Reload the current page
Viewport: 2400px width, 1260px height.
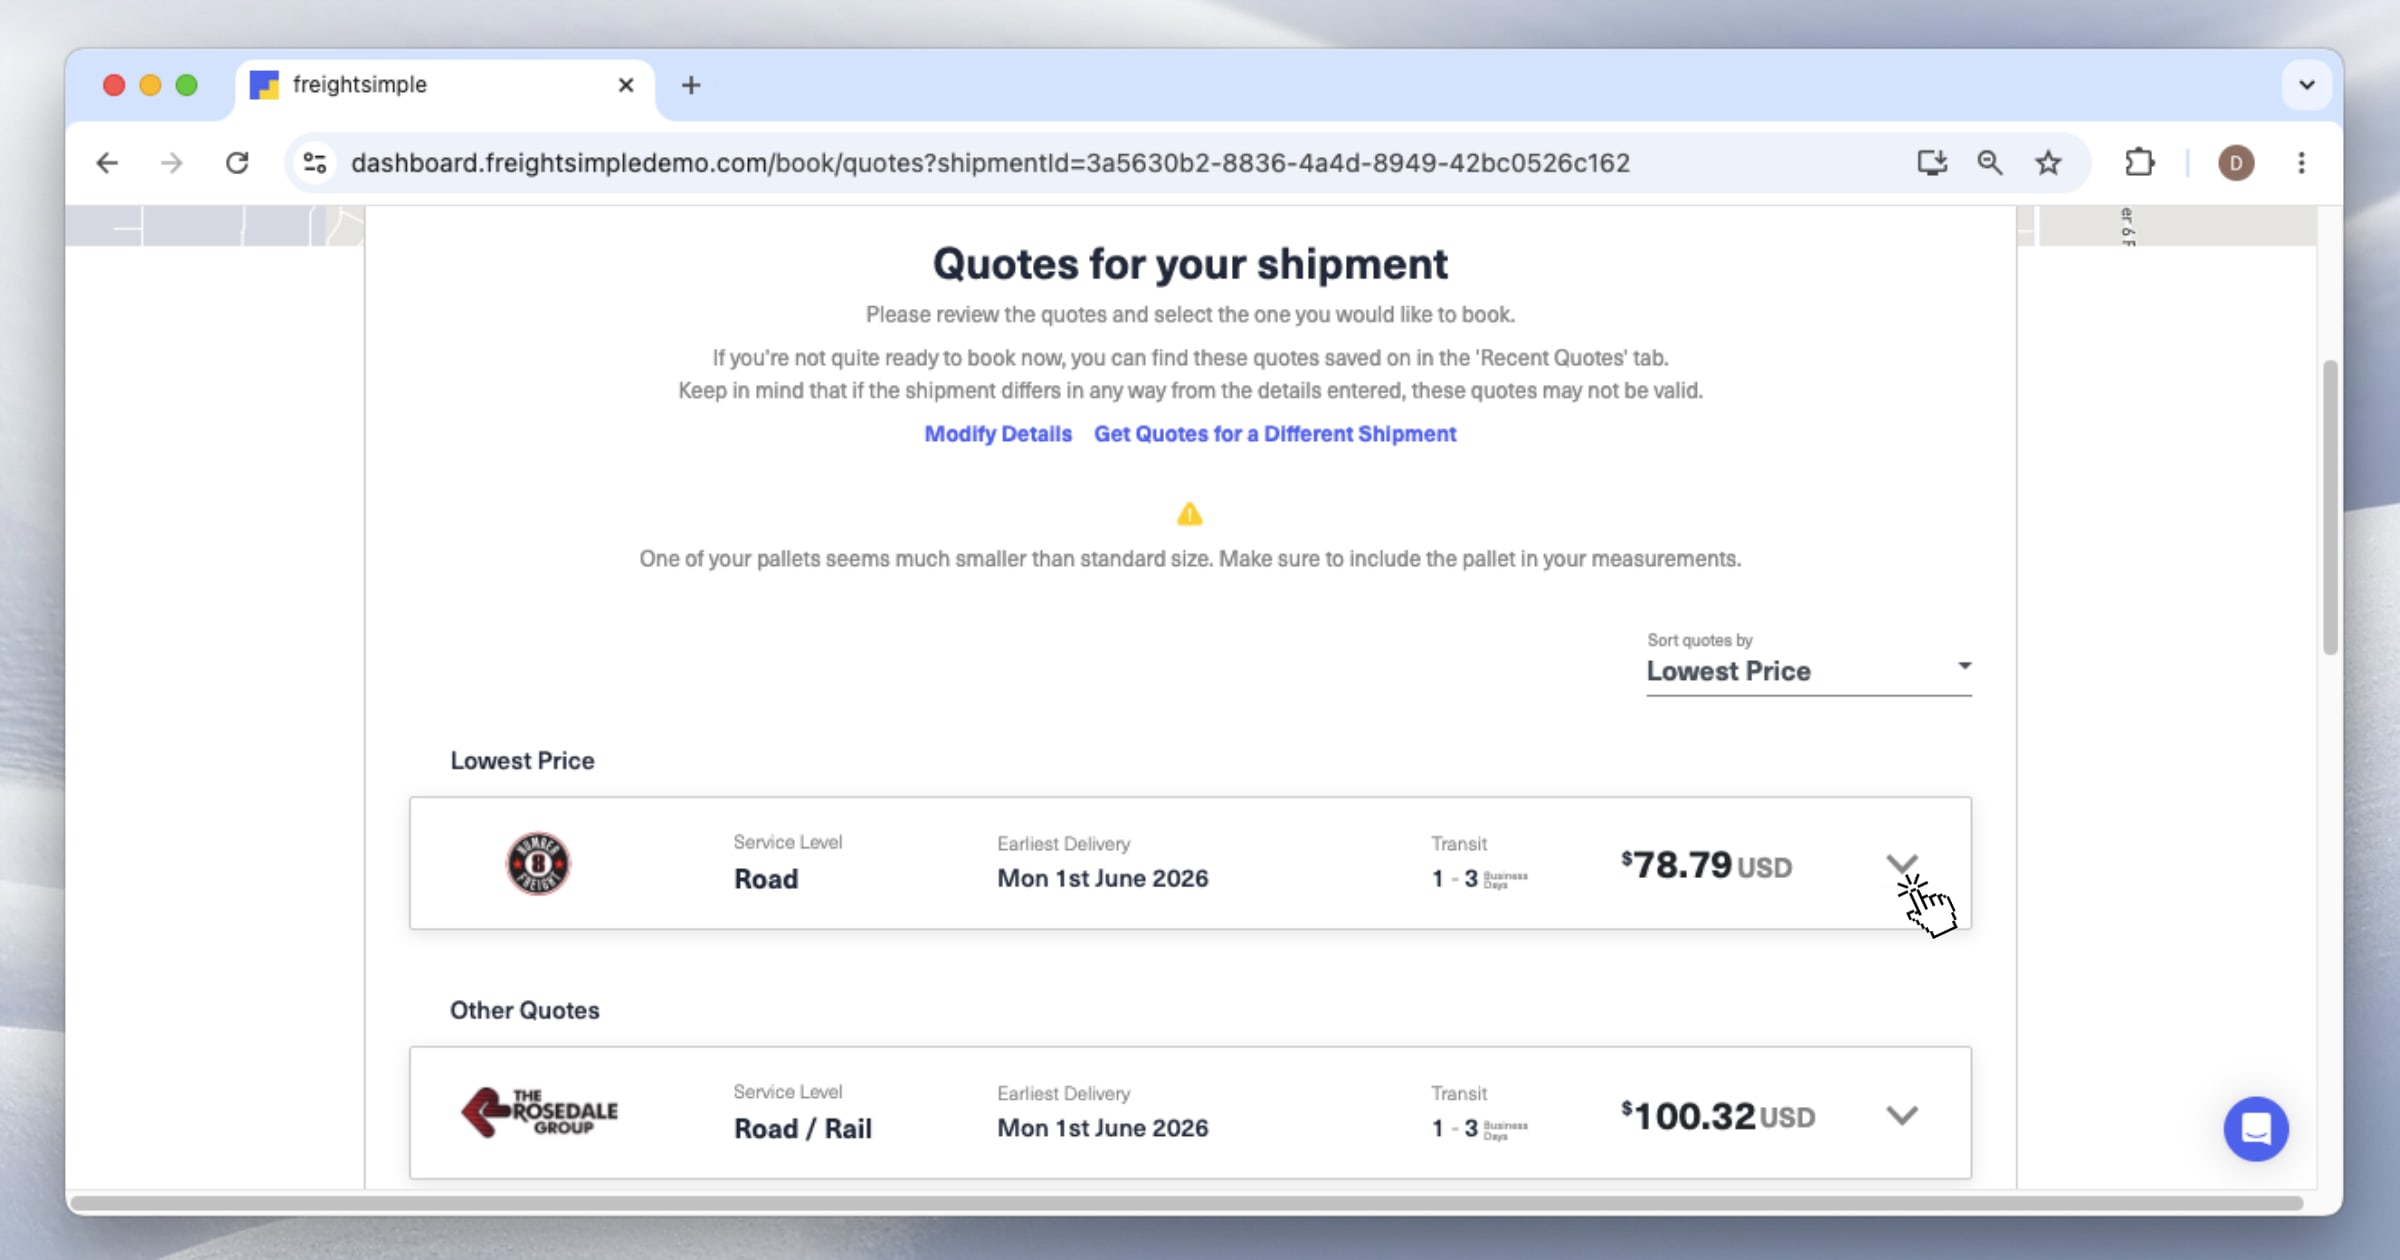(x=237, y=163)
